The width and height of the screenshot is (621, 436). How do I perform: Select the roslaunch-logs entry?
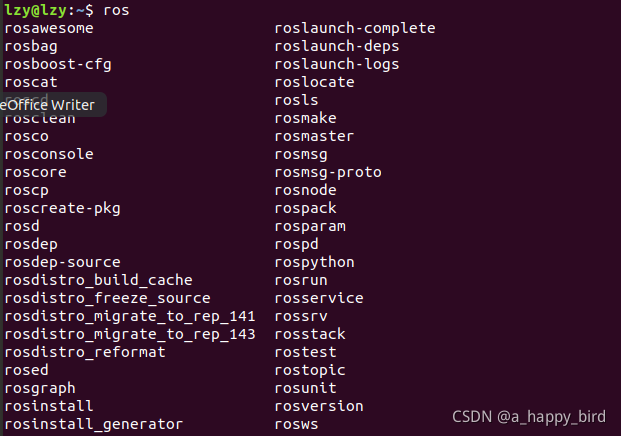point(337,64)
